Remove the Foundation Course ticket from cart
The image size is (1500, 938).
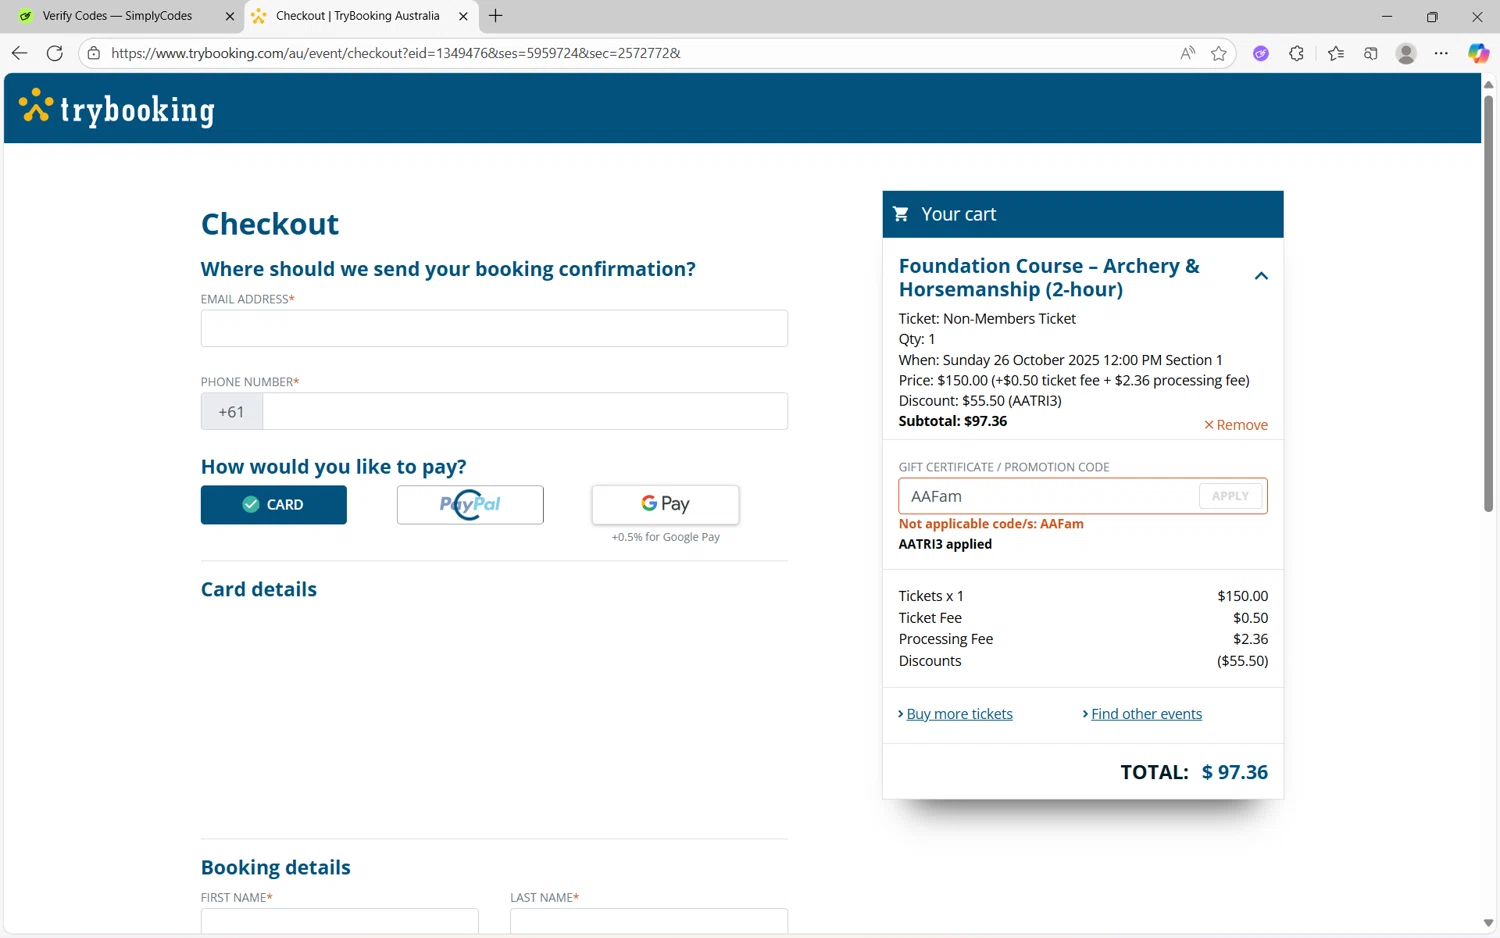[1236, 425]
